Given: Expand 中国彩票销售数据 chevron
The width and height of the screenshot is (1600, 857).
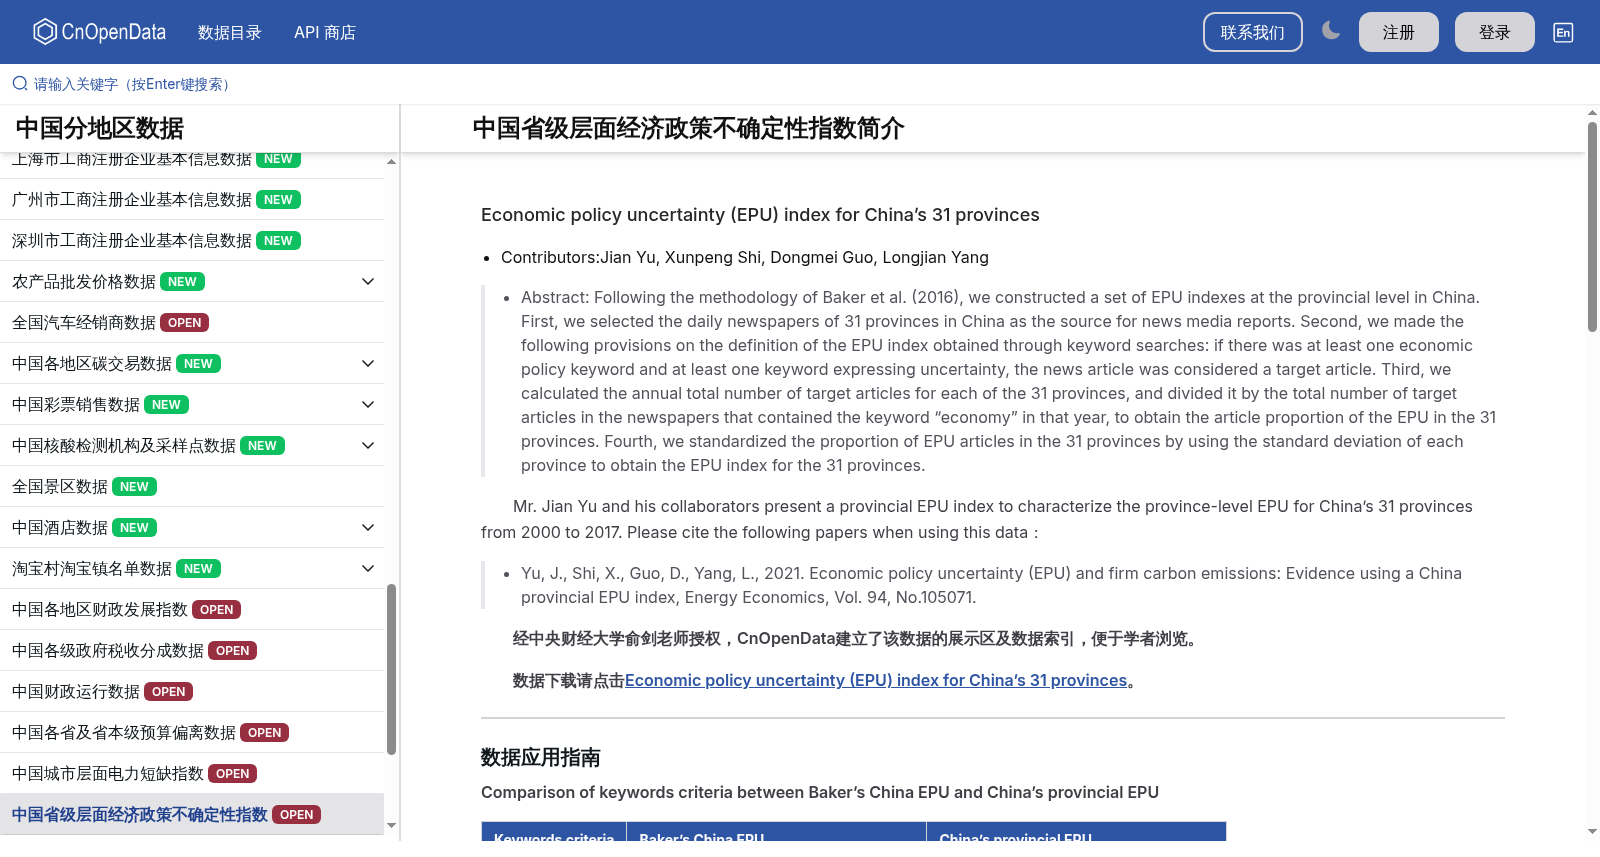Looking at the screenshot, I should 368,405.
